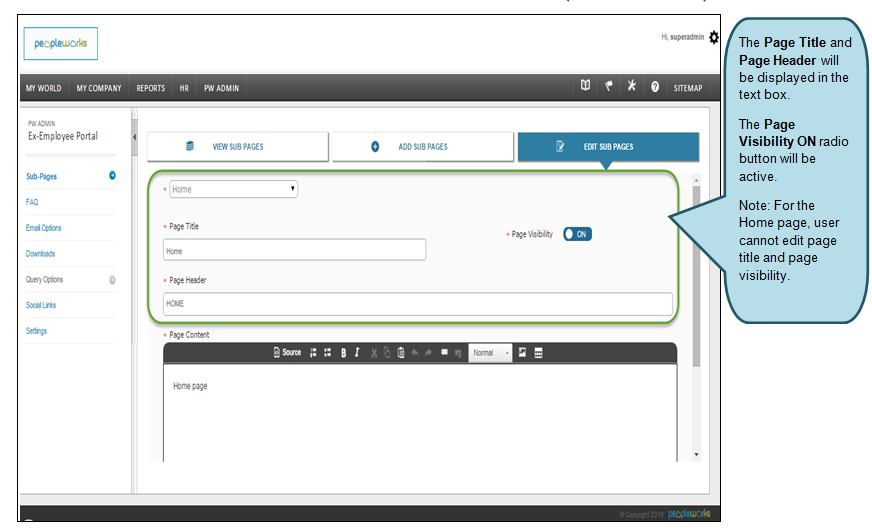Expand Query Options in the sidebar
Image resolution: width=872 pixels, height=528 pixels.
pos(112,280)
